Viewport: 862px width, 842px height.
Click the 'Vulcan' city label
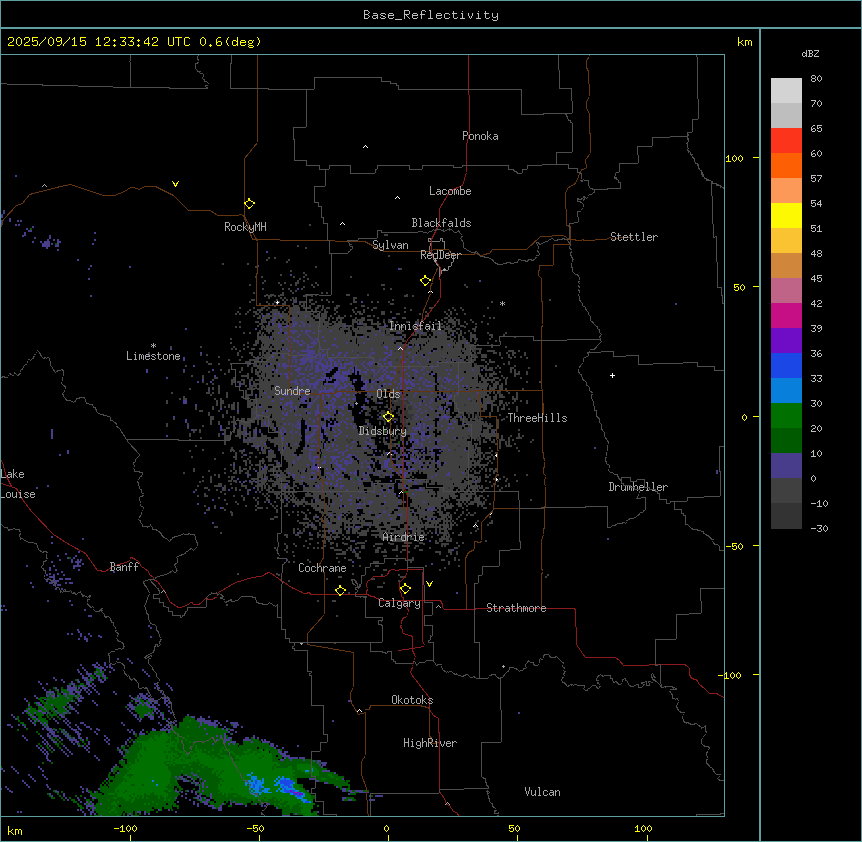click(543, 792)
